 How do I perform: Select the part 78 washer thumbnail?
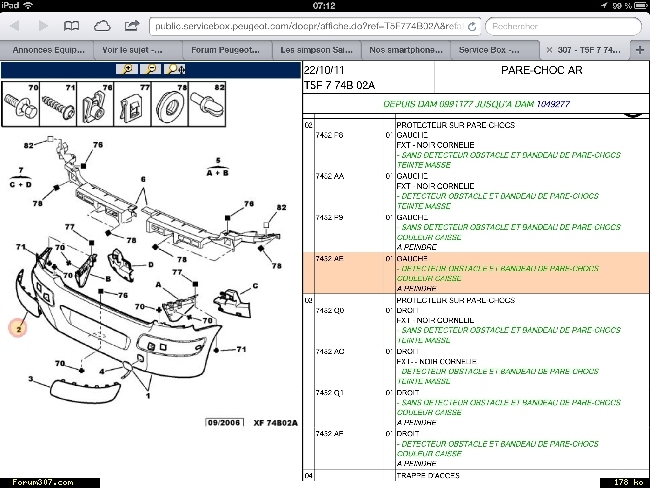[170, 104]
